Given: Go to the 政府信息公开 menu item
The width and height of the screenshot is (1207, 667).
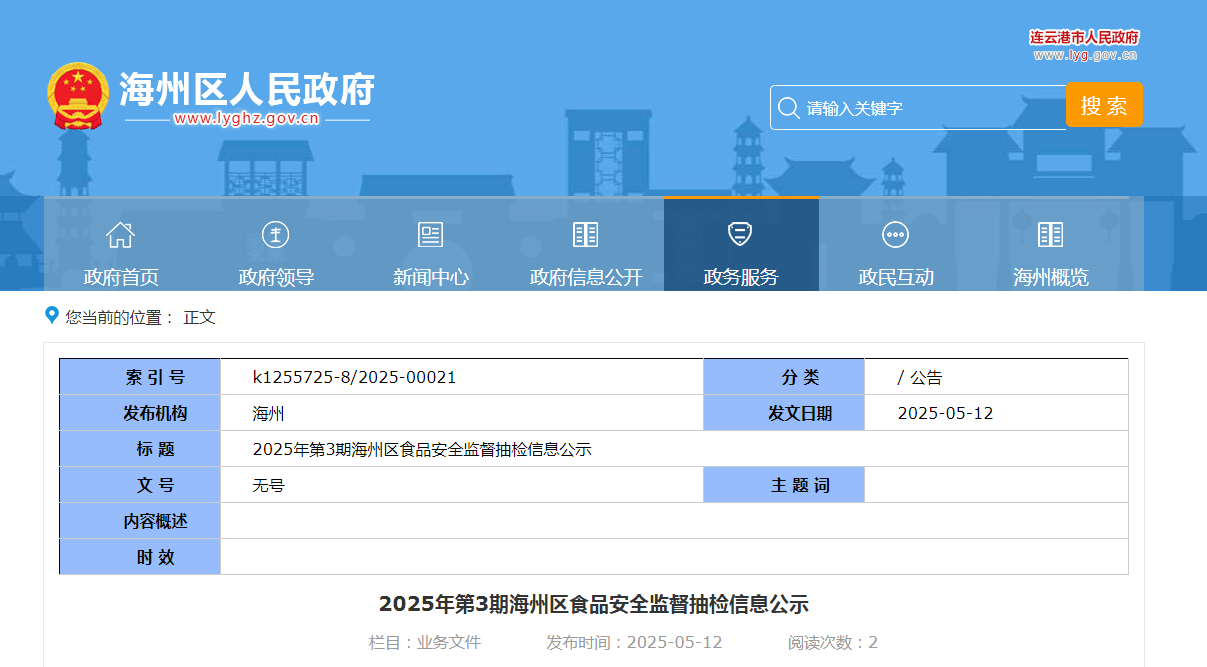Looking at the screenshot, I should 585,277.
